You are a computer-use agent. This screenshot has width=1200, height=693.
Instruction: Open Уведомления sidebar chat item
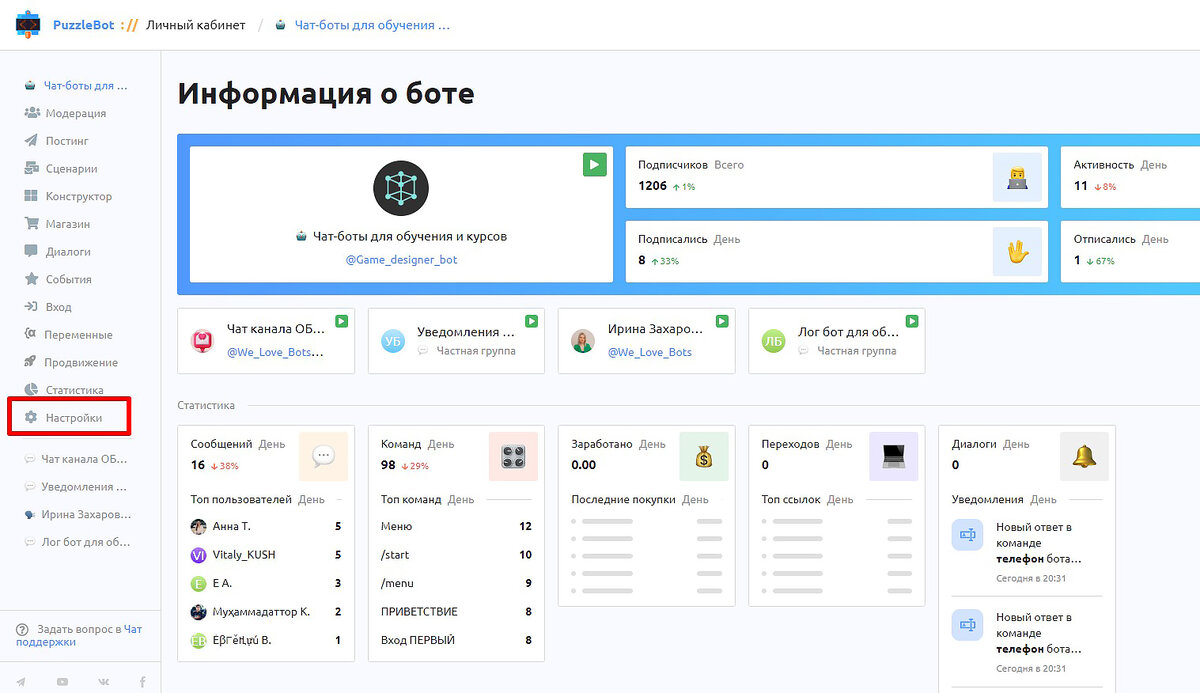coord(76,487)
